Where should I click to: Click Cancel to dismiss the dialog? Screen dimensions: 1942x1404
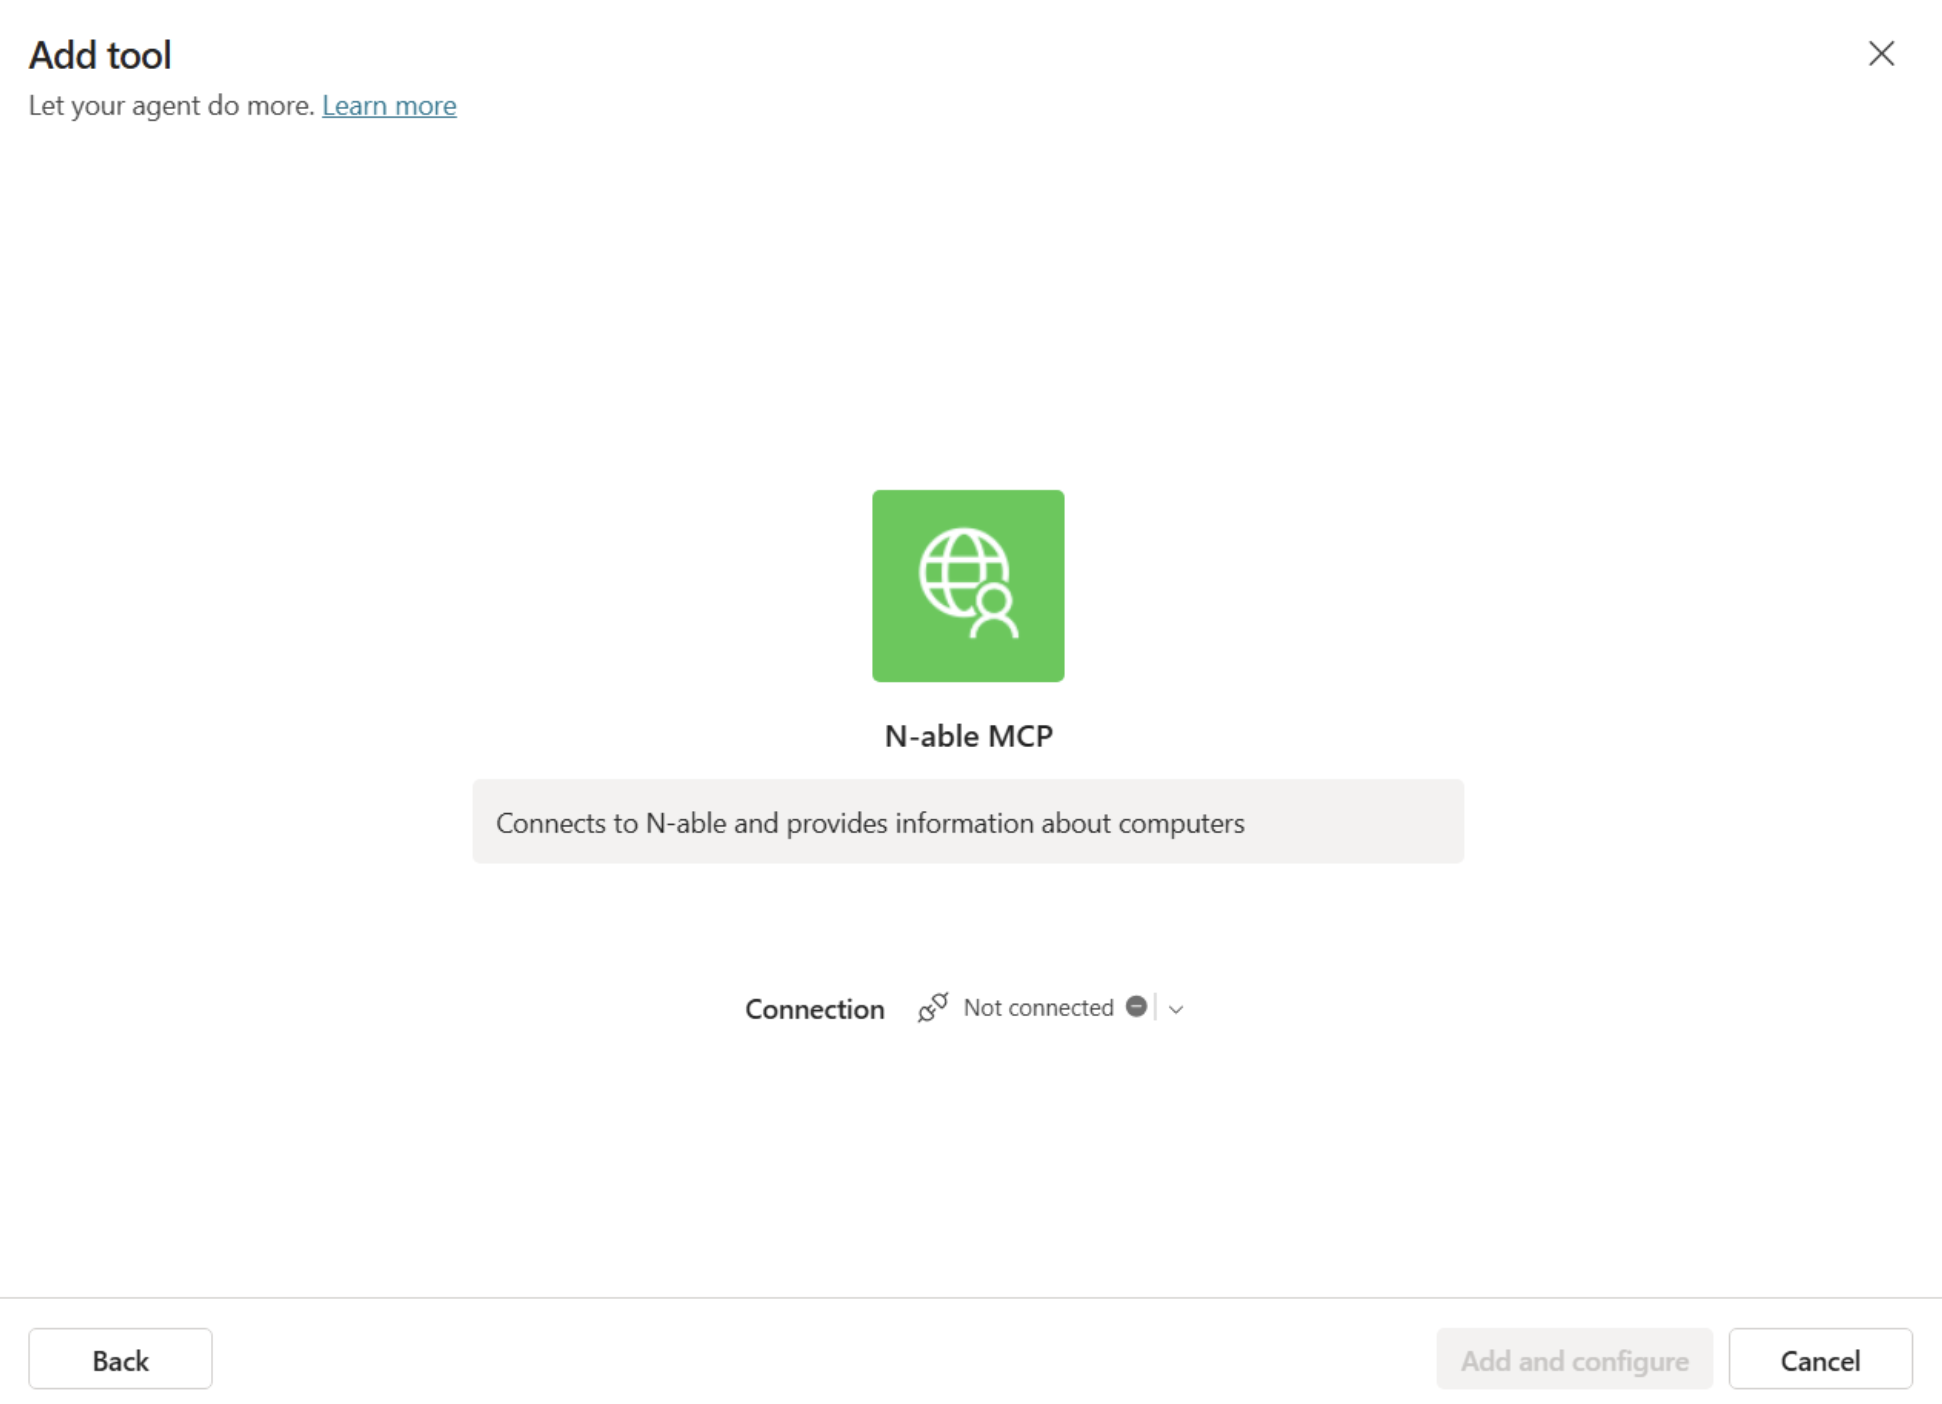point(1820,1359)
